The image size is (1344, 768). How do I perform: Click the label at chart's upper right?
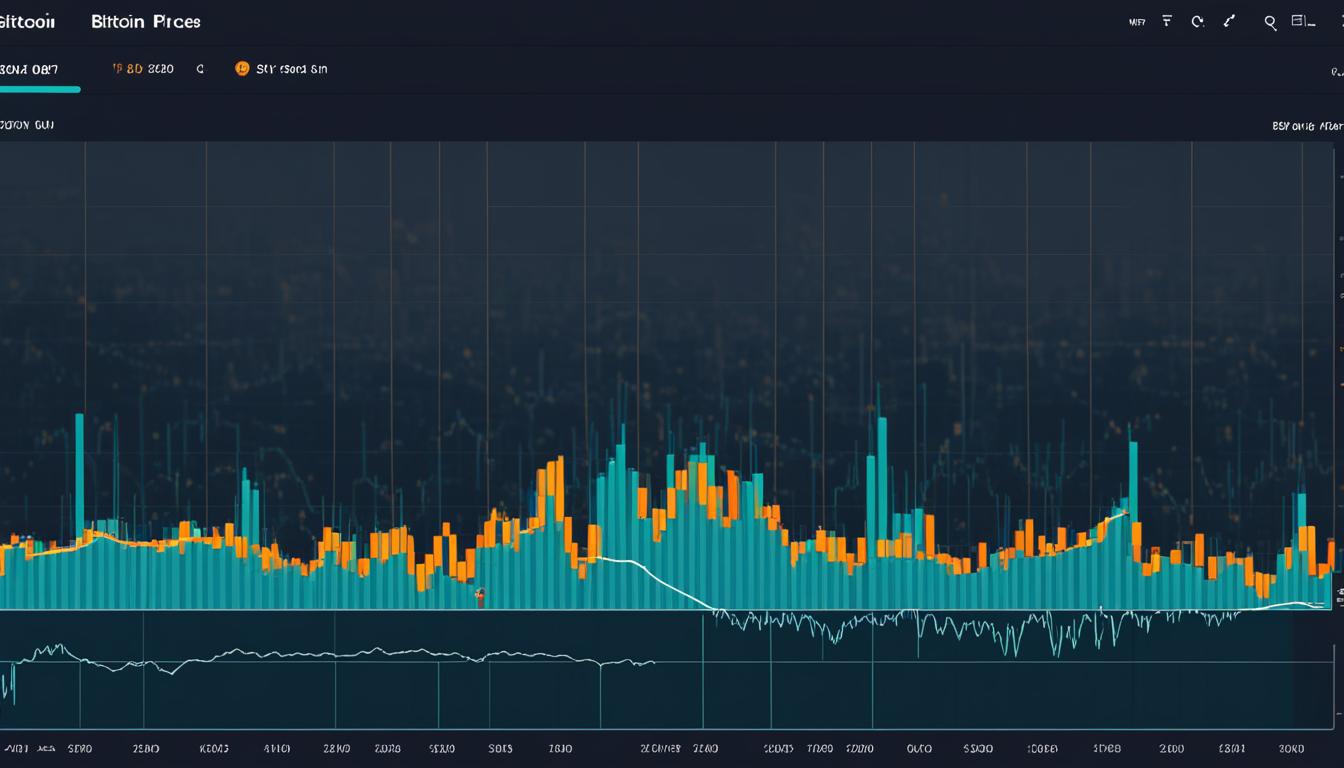[1307, 127]
